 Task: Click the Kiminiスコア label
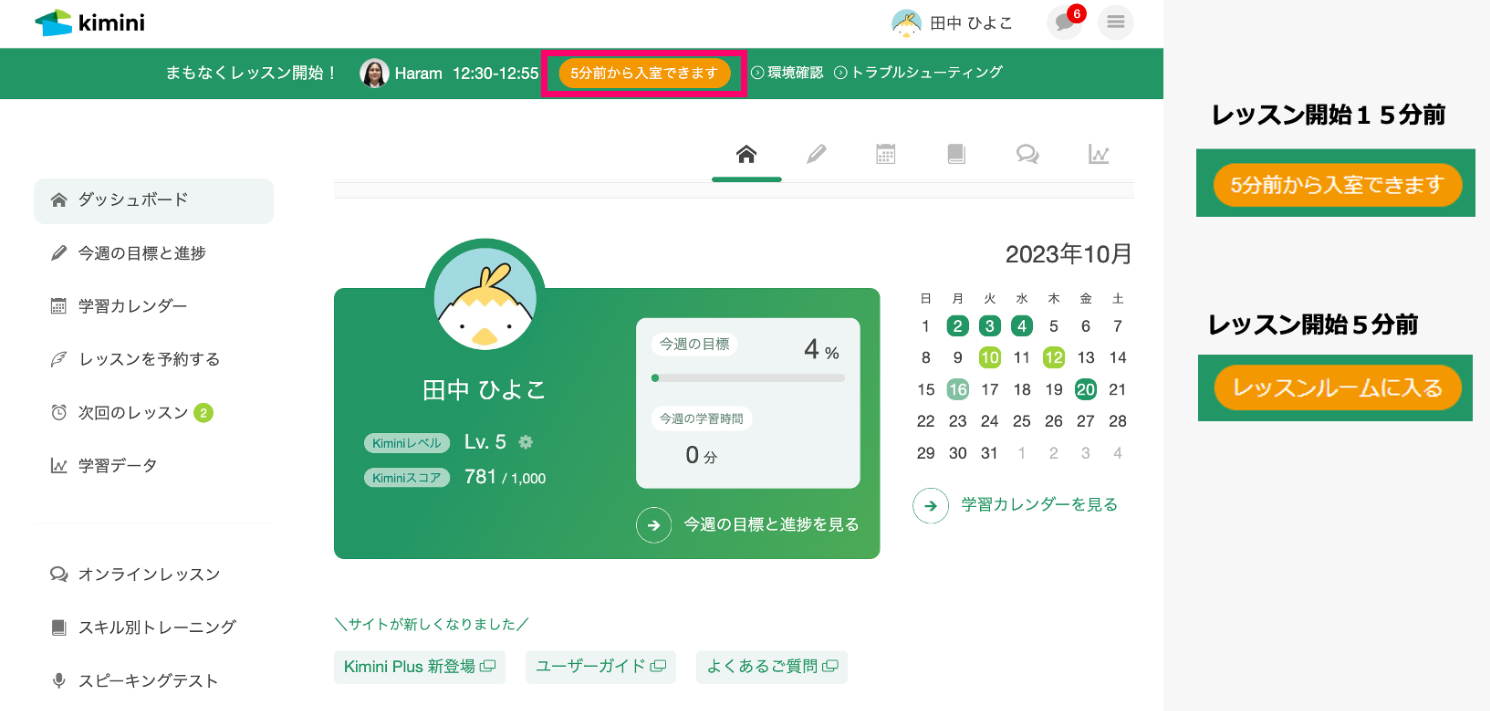point(408,478)
